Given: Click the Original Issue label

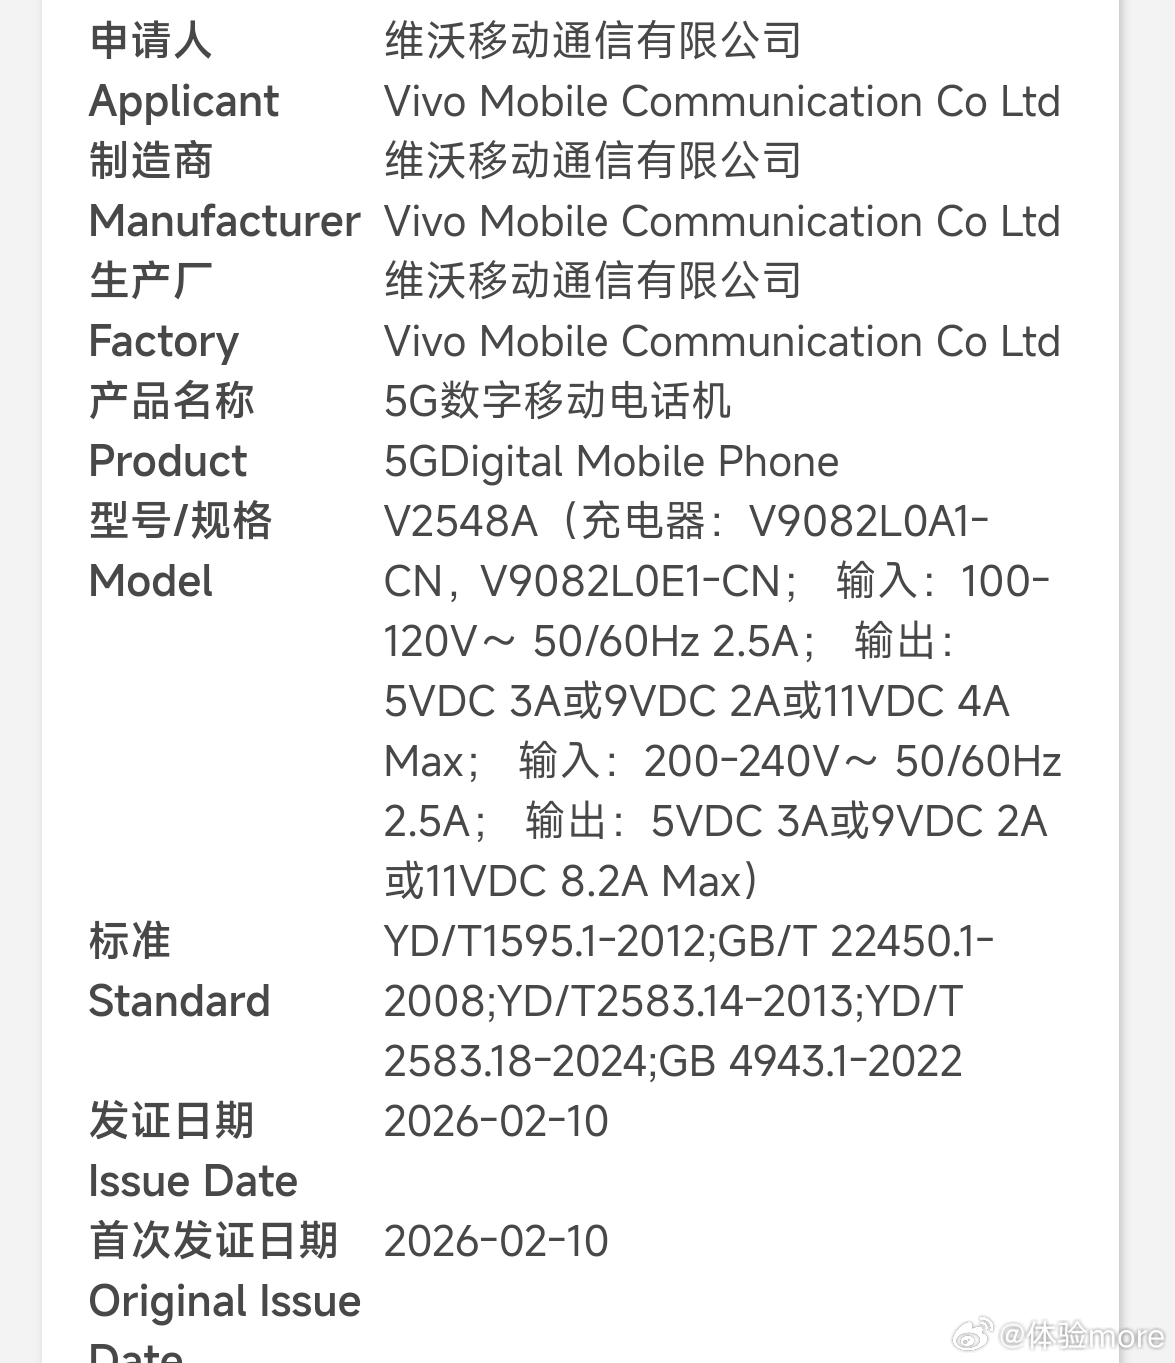Looking at the screenshot, I should coord(224,1301).
